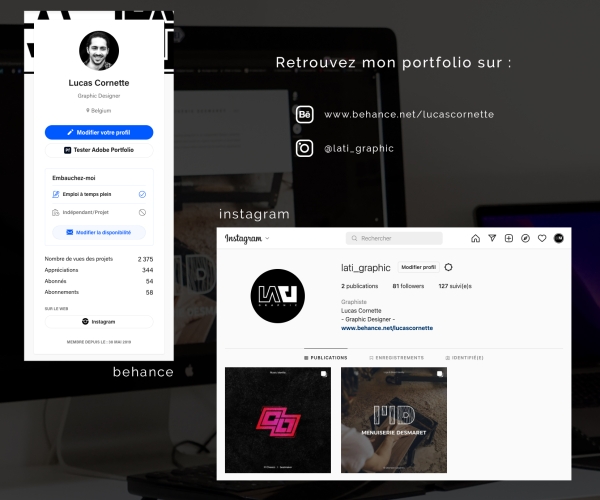Click Lucas Cornette's Behance profile photo
The width and height of the screenshot is (600, 500).
(99, 50)
